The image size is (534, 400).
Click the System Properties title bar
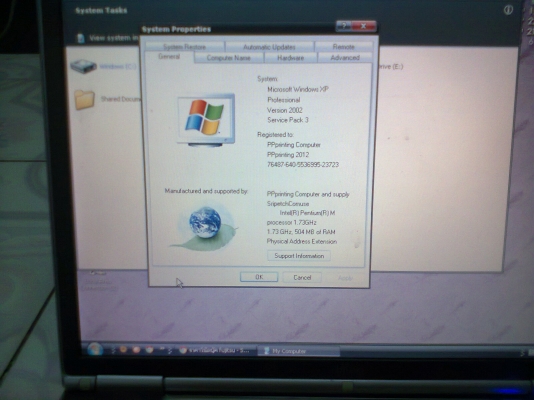[238, 29]
